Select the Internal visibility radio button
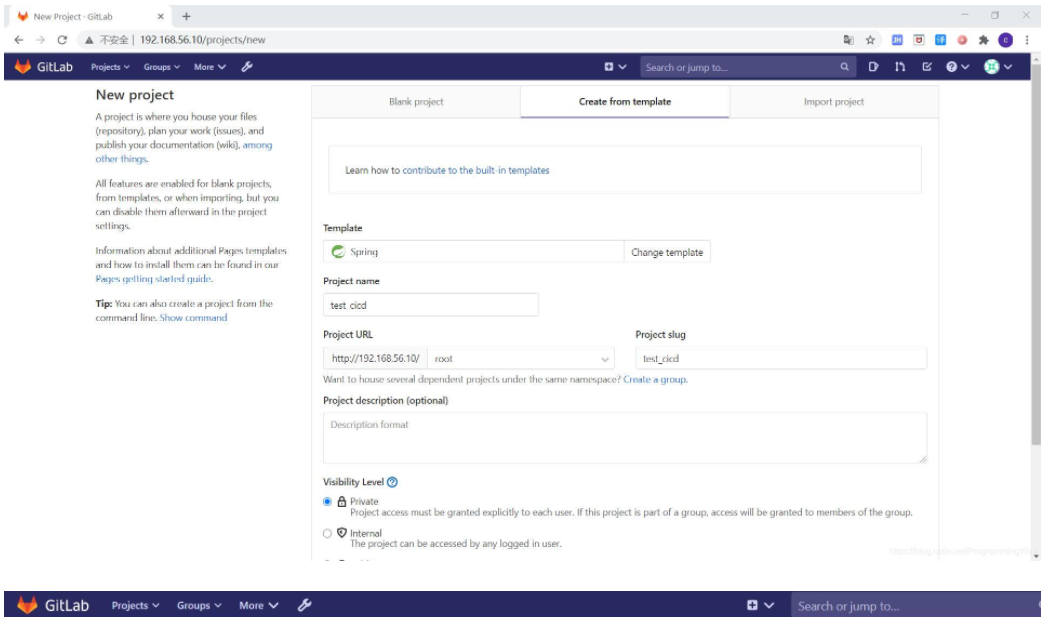1041x617 pixels. tap(327, 533)
